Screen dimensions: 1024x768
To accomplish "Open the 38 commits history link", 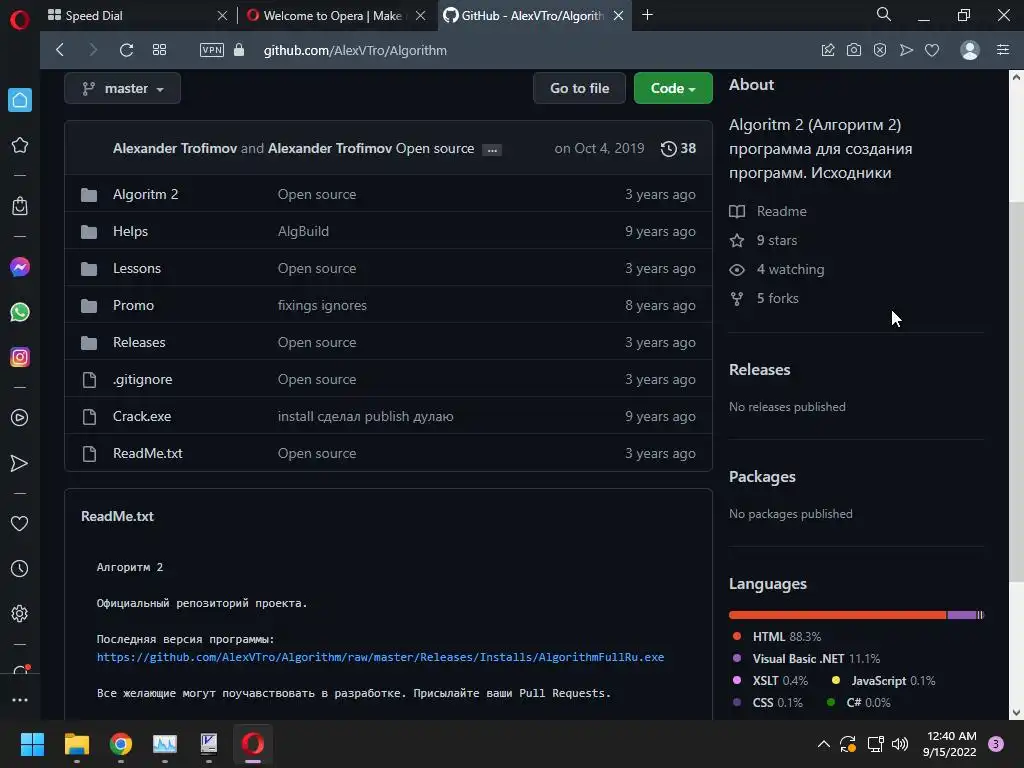I will click(679, 148).
